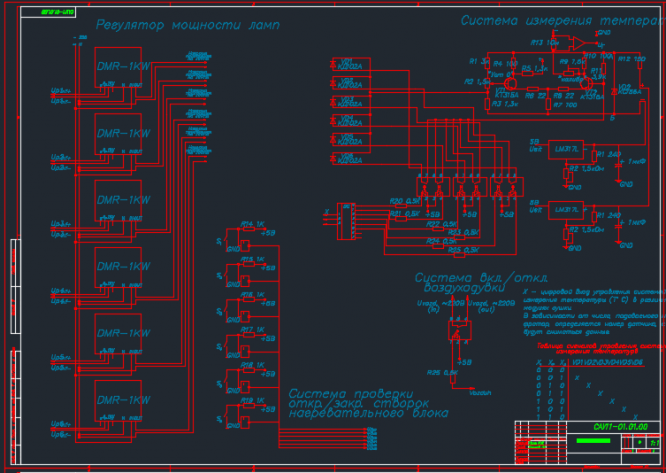Select the R4 100 resistor label

point(505,64)
